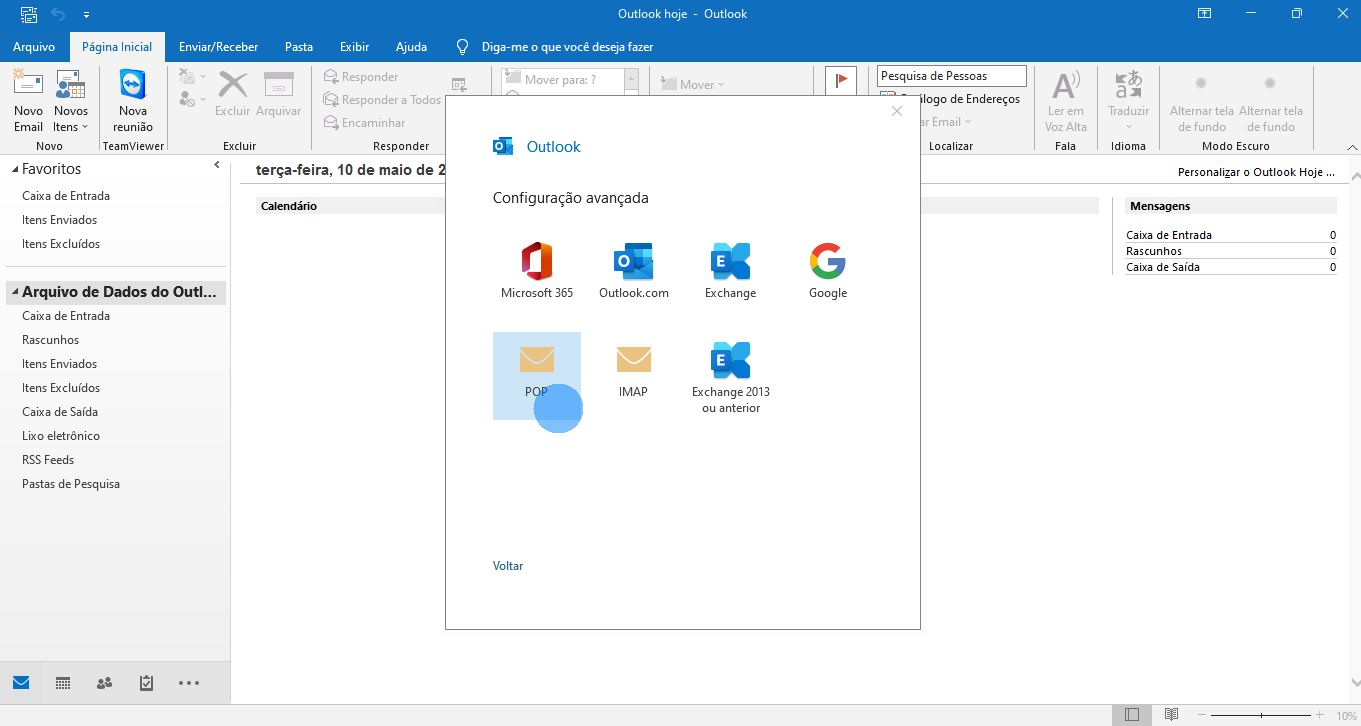Switch to the Tasks view

coord(147,683)
